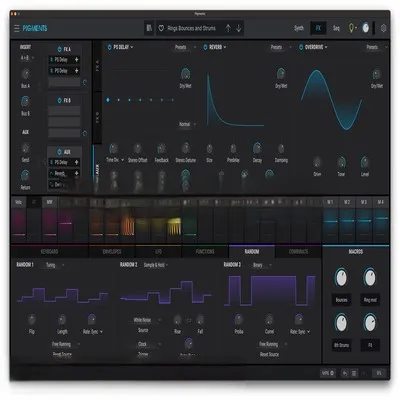
Task: Disable the REVERB effect power button
Action: [x=205, y=47]
